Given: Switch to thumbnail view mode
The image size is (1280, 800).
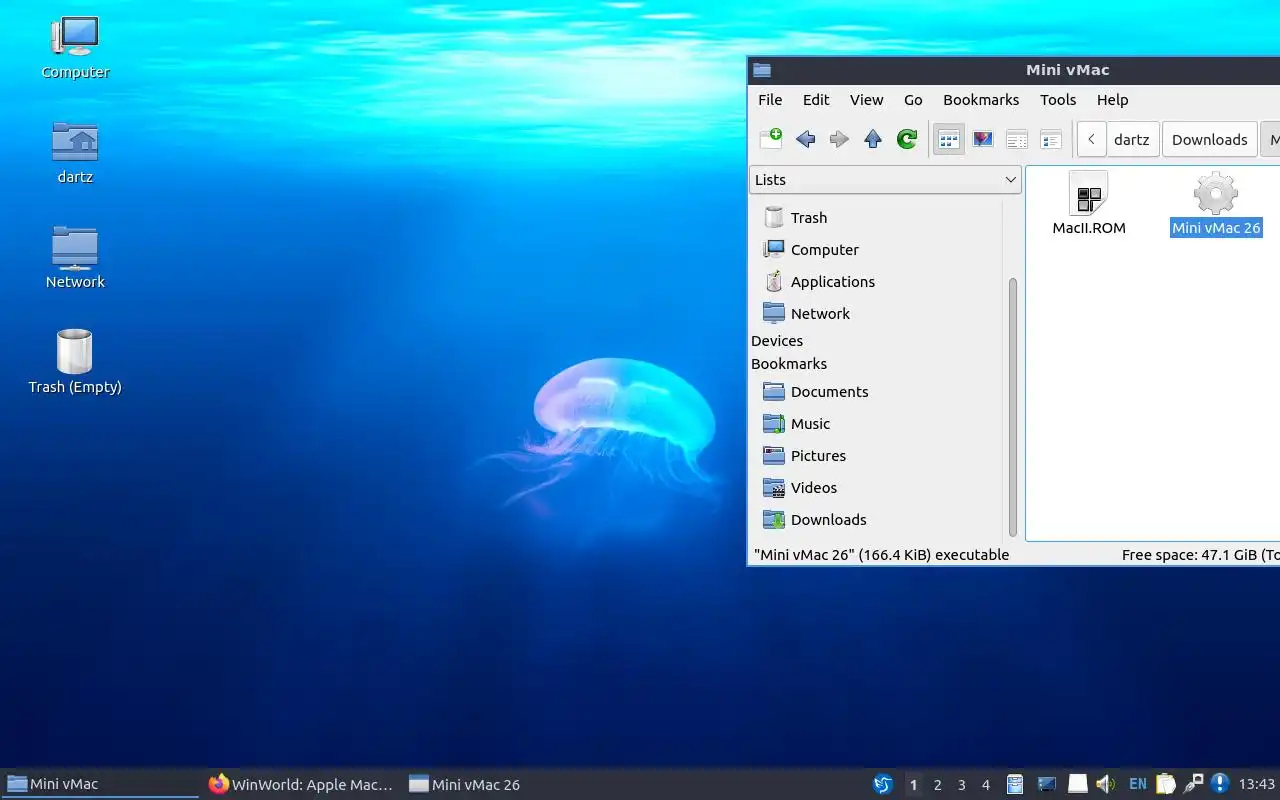Looking at the screenshot, I should [x=983, y=139].
